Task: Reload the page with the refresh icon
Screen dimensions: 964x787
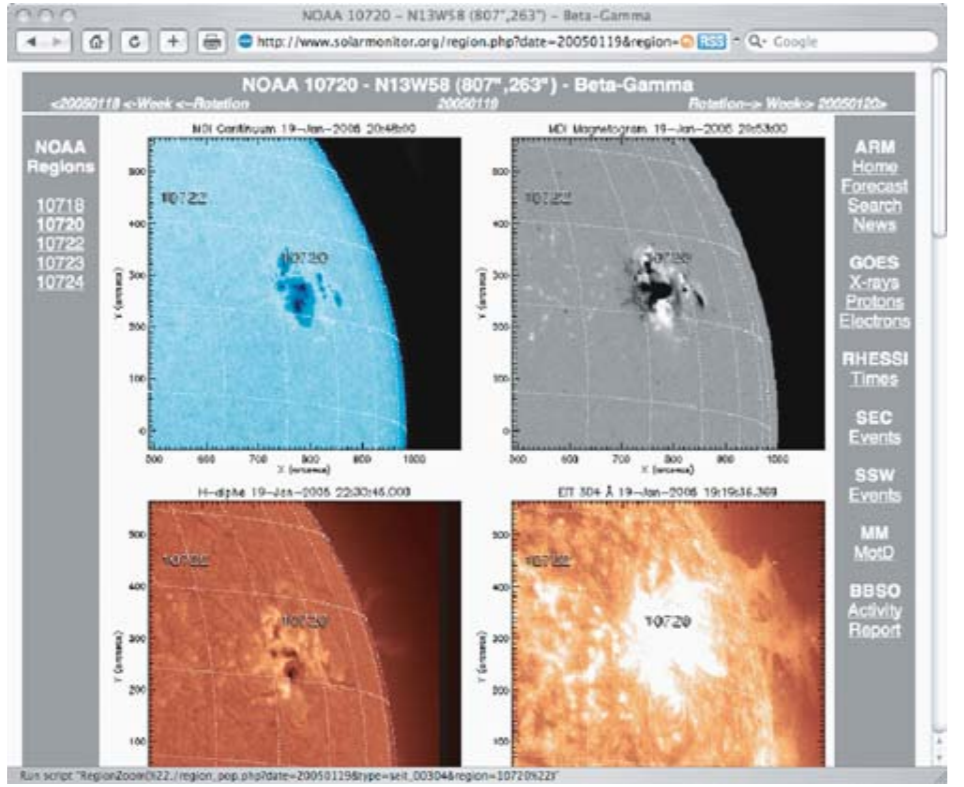Action: tap(135, 42)
